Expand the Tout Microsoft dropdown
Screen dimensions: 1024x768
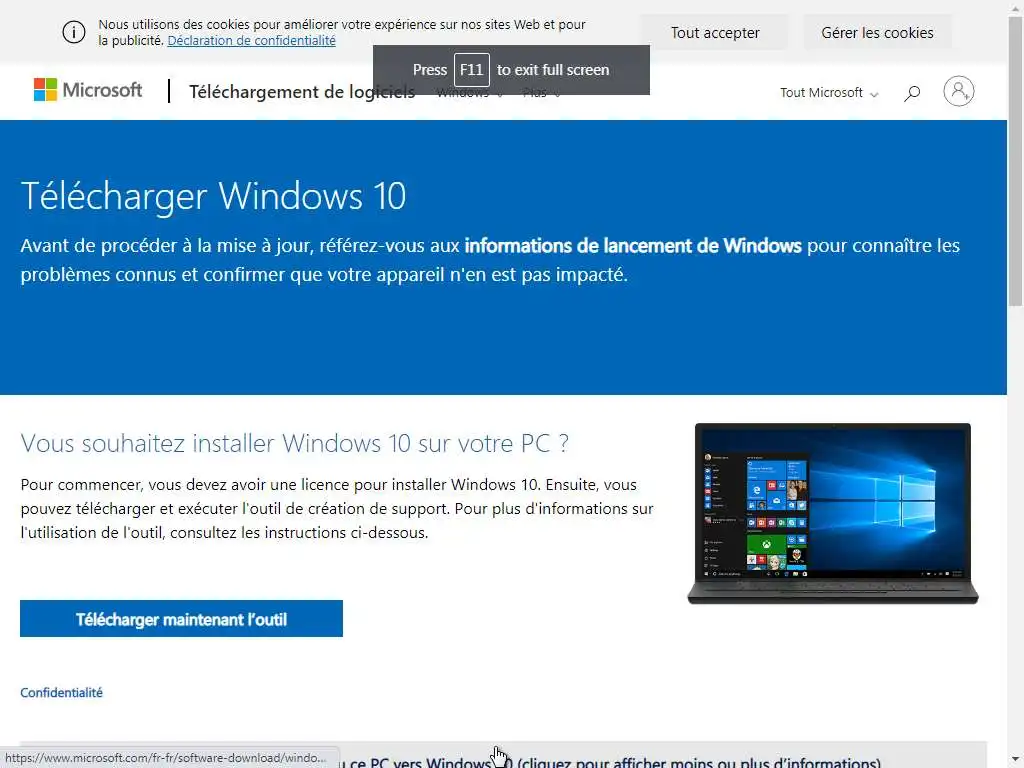coord(829,93)
